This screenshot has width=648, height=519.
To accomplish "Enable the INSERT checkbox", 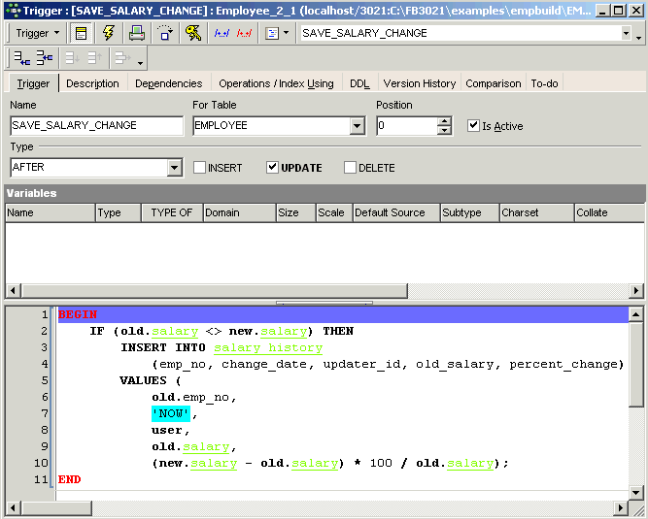I will pos(200,167).
